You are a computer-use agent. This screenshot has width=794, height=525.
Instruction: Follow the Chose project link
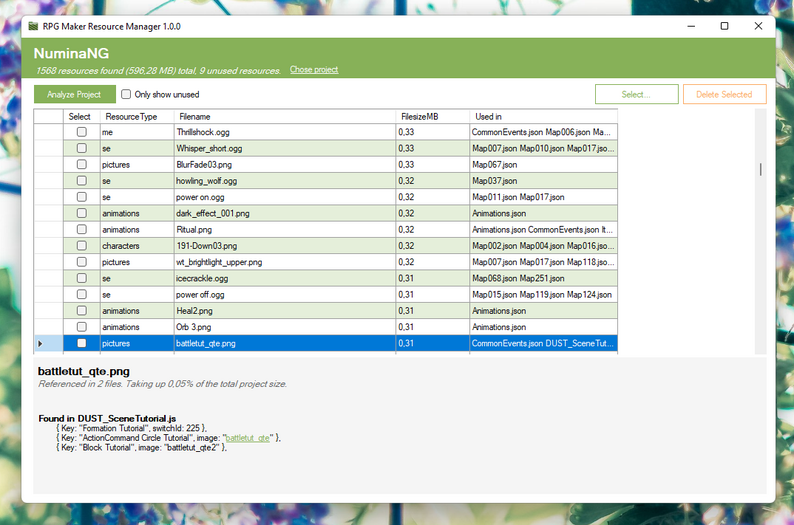(x=314, y=70)
